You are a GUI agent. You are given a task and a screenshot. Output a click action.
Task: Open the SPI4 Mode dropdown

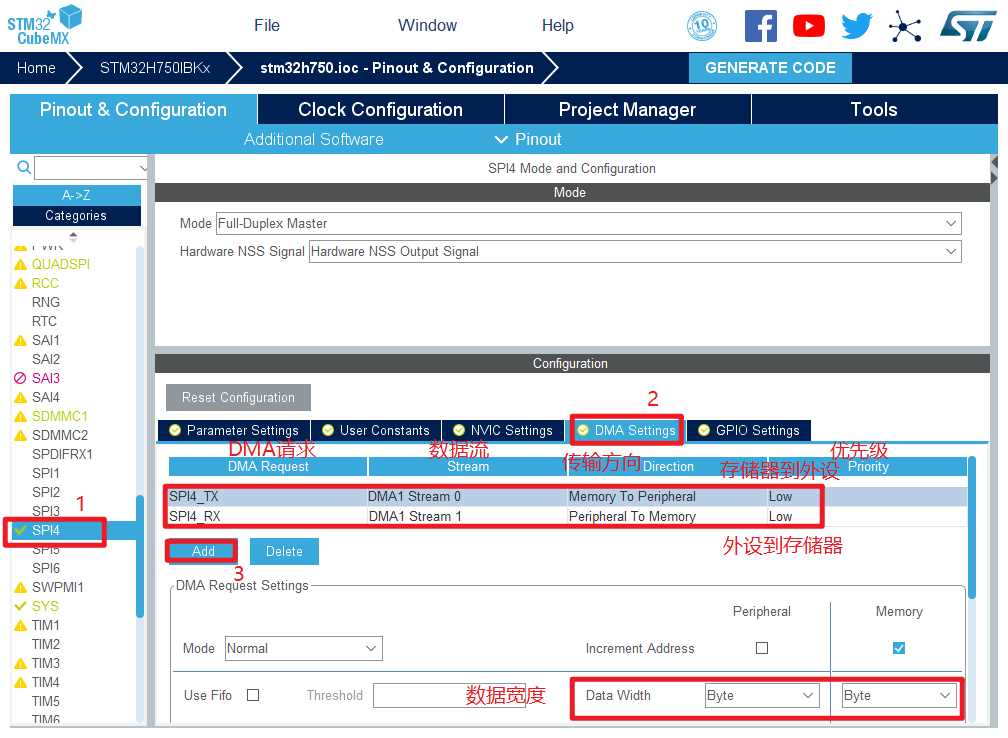(x=588, y=224)
